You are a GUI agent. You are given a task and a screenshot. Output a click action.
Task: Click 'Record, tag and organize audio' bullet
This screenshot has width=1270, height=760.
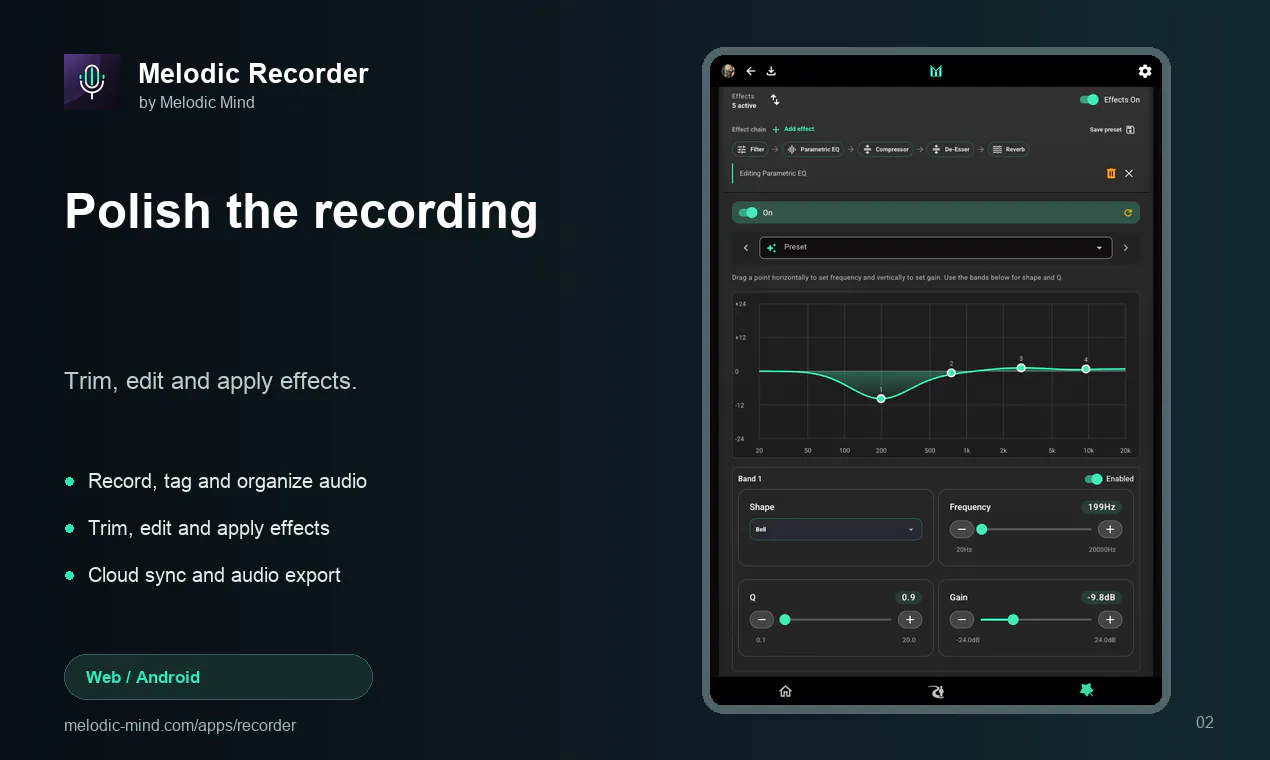pos(227,481)
